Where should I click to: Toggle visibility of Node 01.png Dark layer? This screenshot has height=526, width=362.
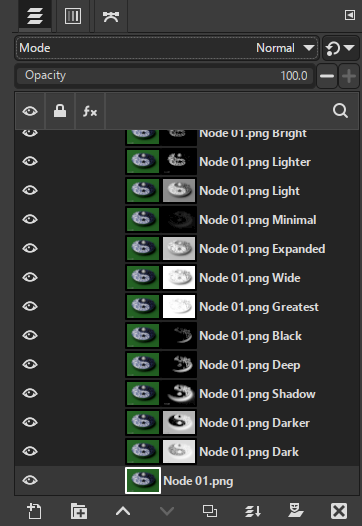pyautogui.click(x=30, y=451)
